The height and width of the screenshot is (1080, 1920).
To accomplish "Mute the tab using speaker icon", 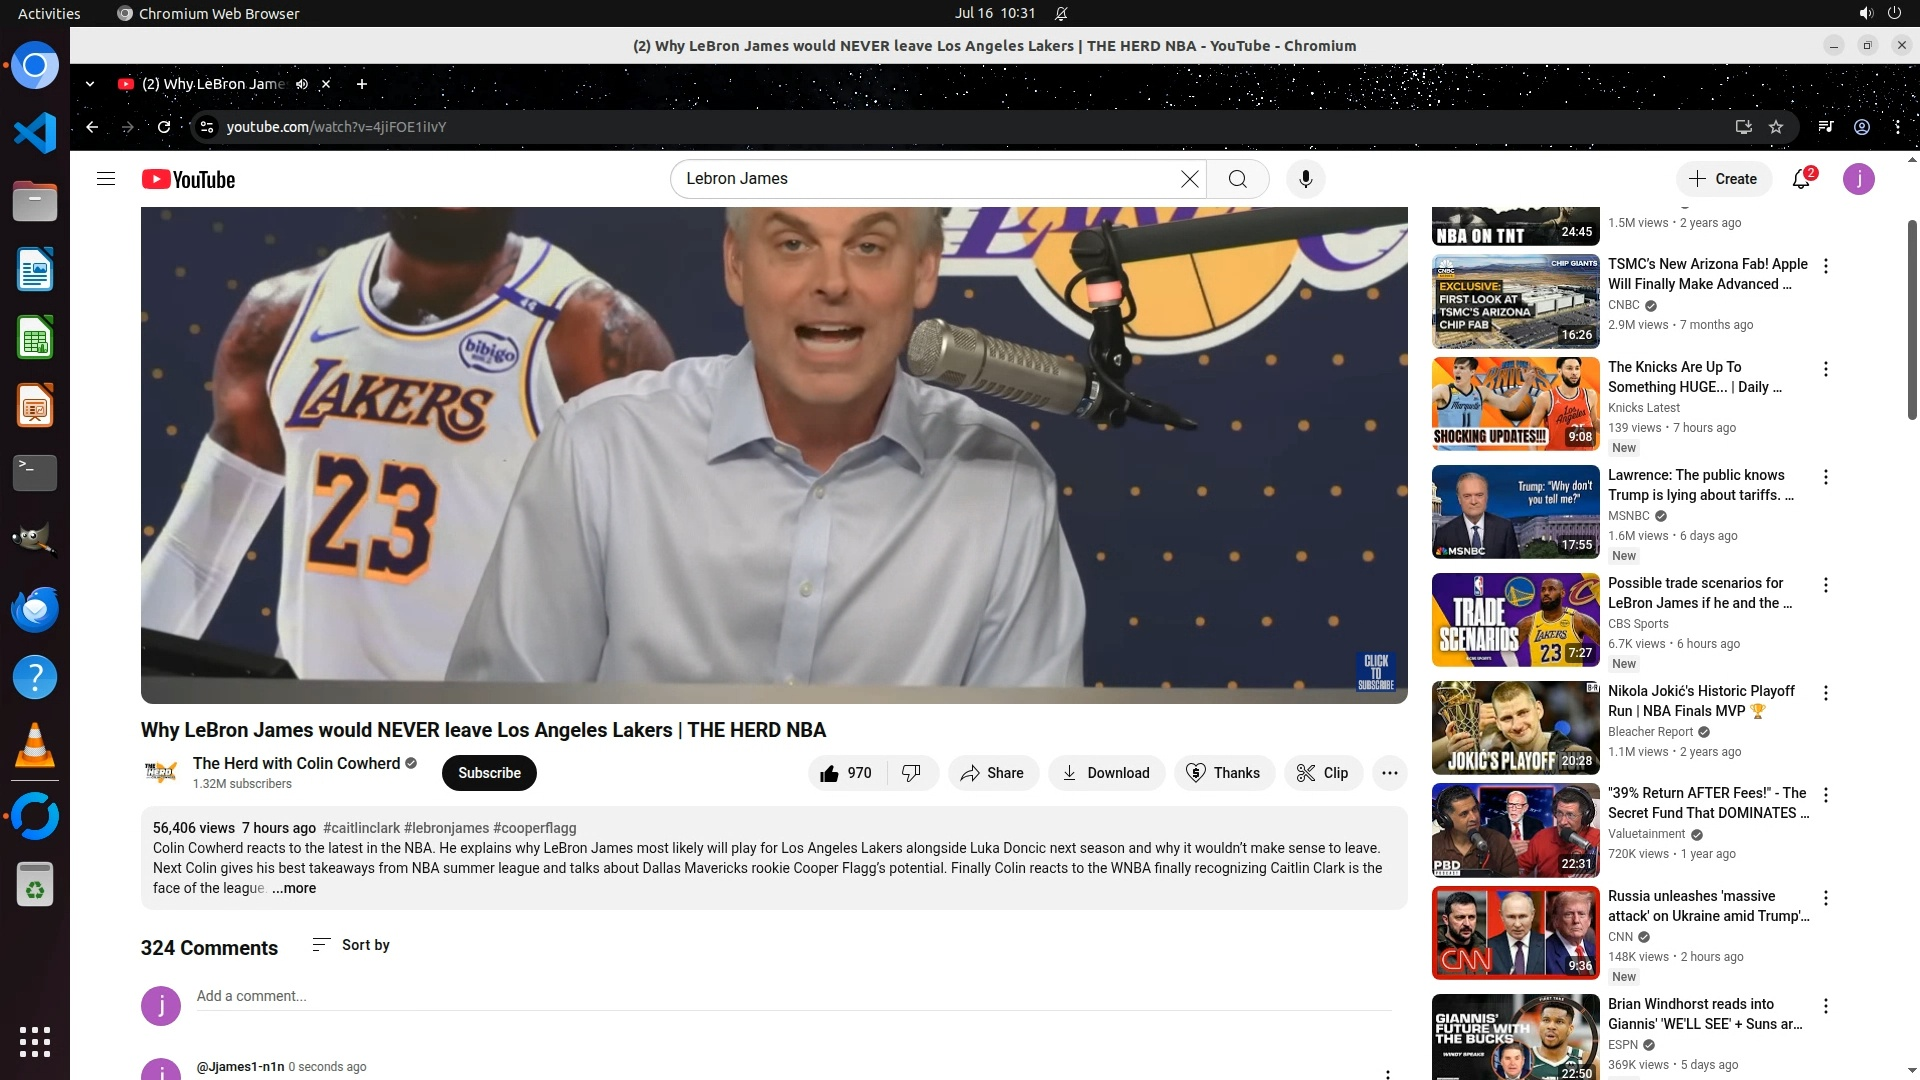I will click(x=302, y=84).
